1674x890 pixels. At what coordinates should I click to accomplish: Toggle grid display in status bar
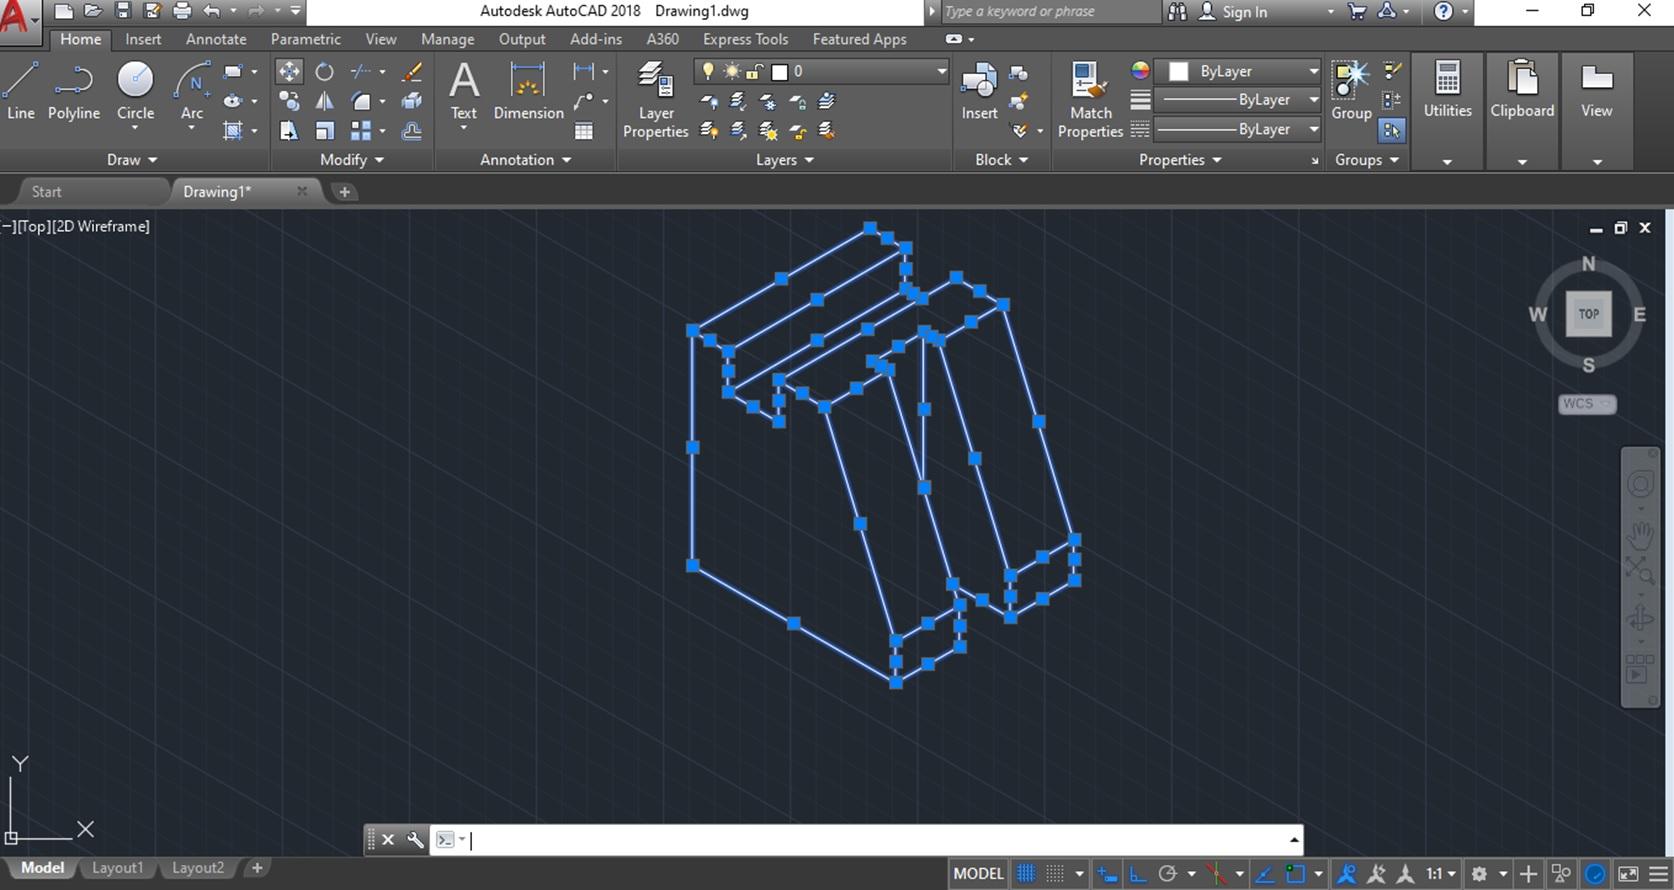click(1026, 873)
